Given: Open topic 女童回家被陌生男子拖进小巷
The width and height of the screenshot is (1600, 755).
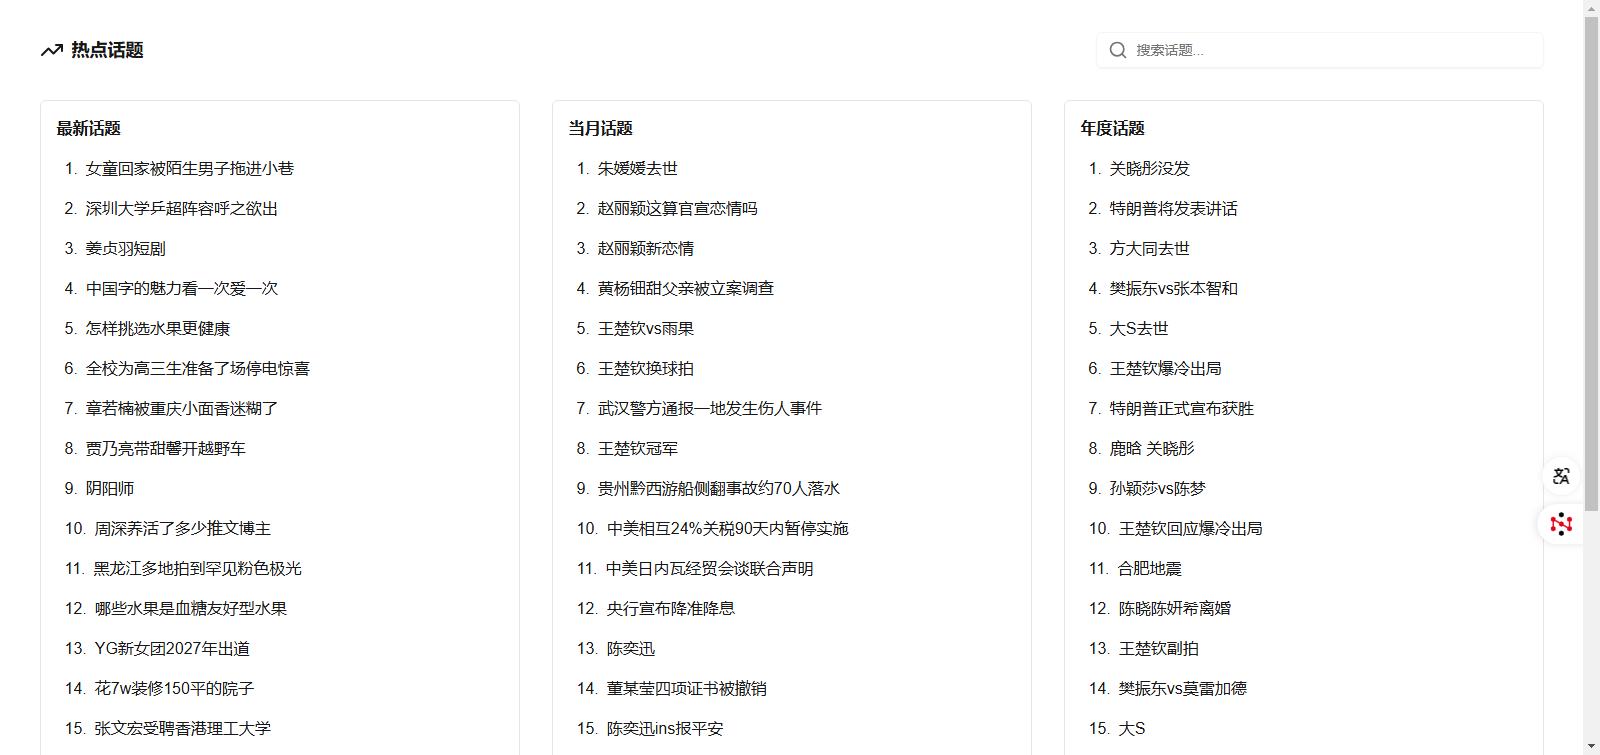Looking at the screenshot, I should (189, 169).
